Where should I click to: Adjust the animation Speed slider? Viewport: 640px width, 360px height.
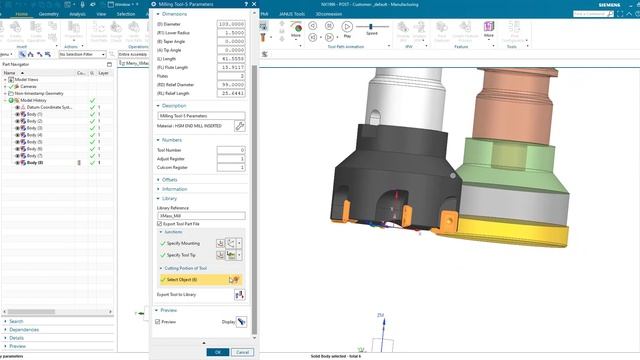pyautogui.click(x=371, y=27)
